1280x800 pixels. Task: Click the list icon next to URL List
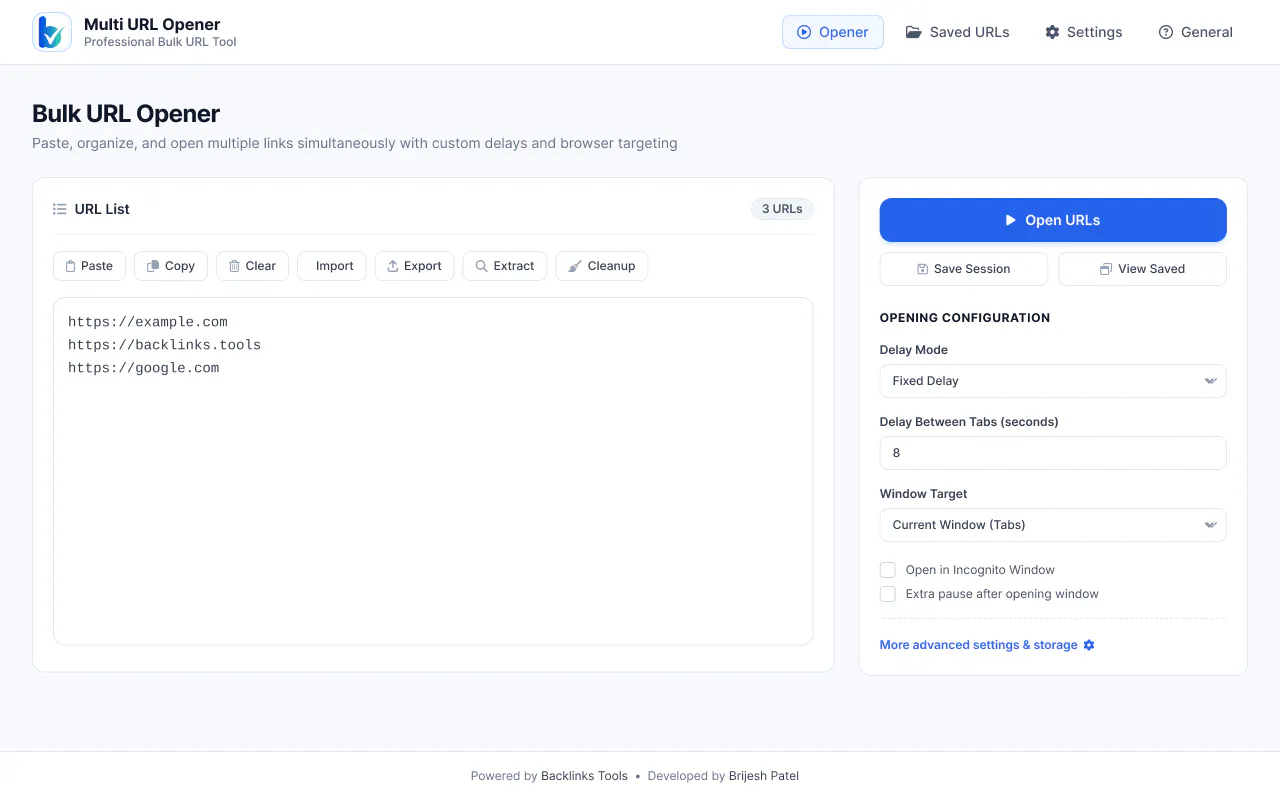(60, 209)
